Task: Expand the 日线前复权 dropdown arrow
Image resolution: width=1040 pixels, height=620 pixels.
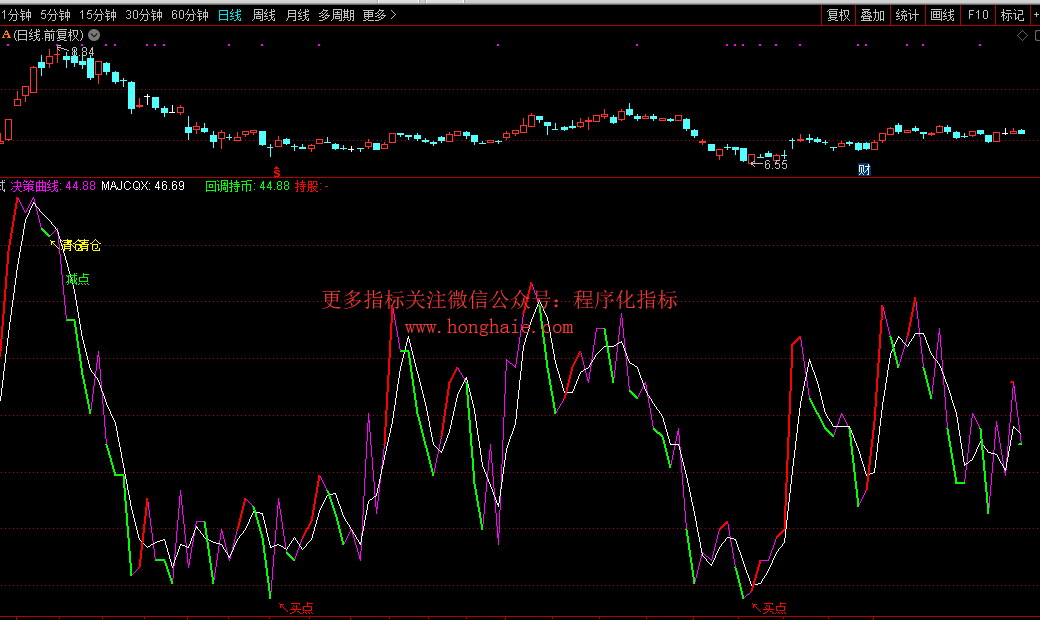Action: [x=94, y=35]
